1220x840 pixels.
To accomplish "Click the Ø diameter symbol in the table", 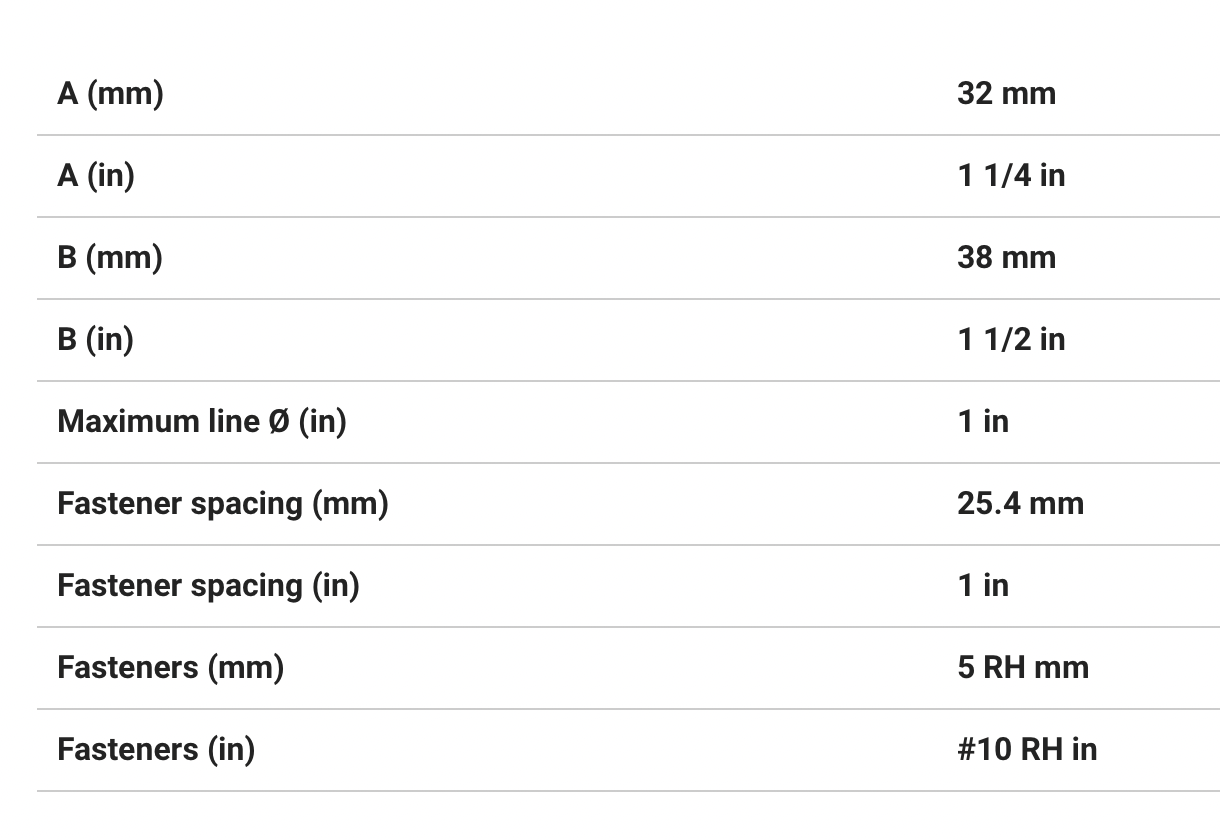I will 279,422.
